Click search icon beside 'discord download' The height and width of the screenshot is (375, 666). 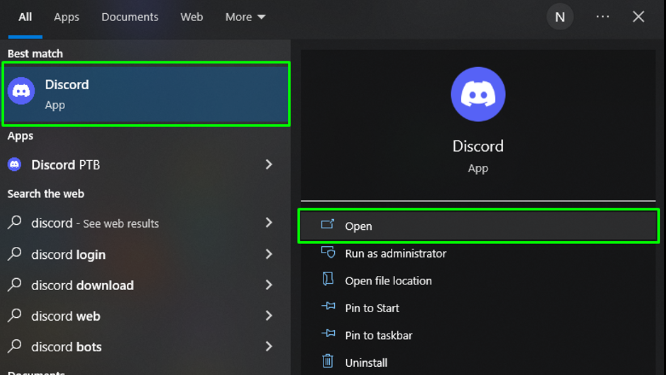click(14, 284)
